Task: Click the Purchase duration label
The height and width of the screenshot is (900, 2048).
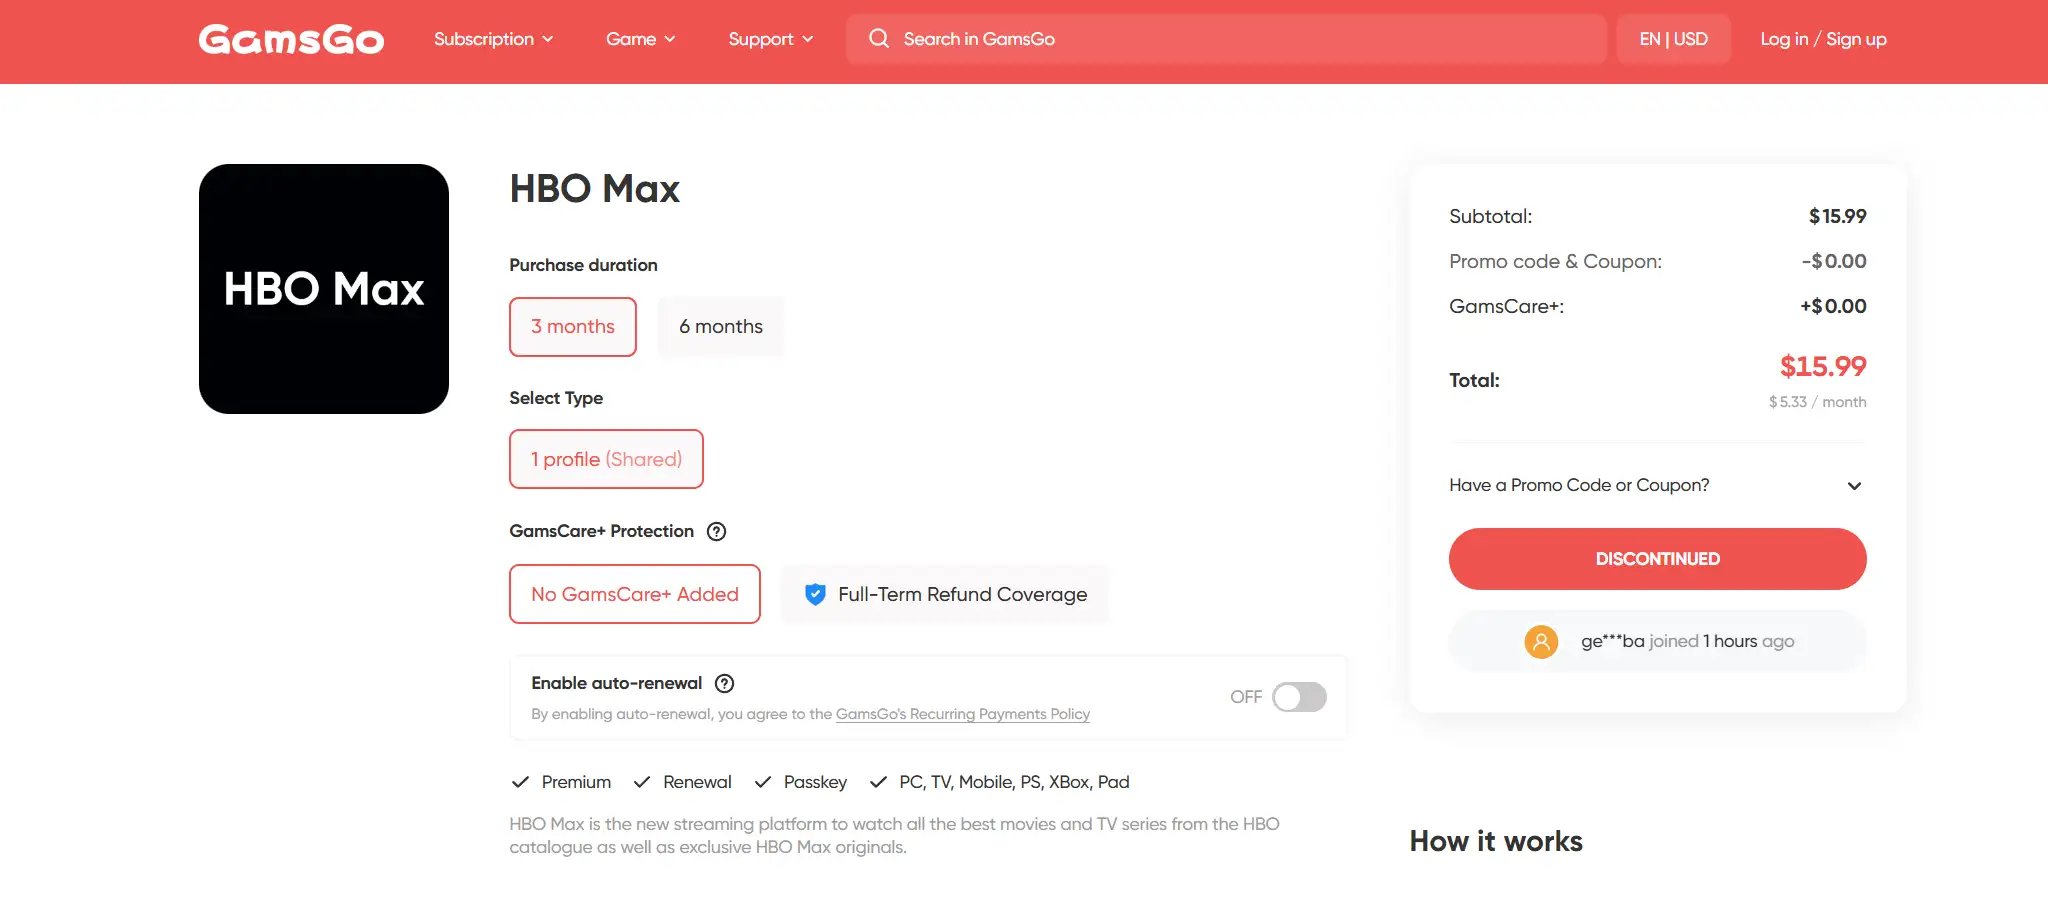Action: (583, 265)
